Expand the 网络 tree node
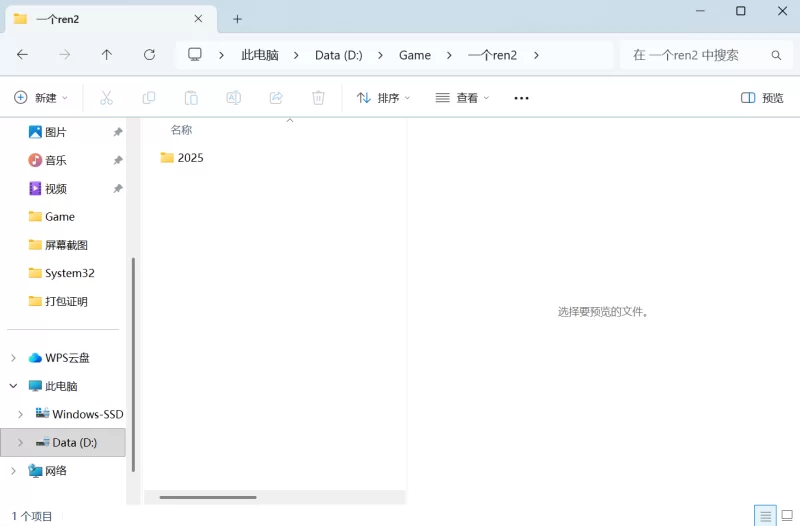Image resolution: width=800 pixels, height=526 pixels. pos(13,471)
